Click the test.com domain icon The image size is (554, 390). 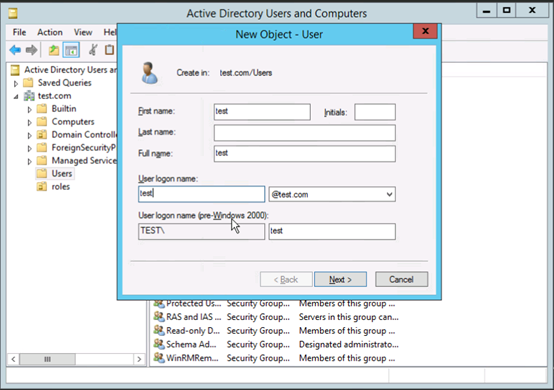click(x=29, y=96)
